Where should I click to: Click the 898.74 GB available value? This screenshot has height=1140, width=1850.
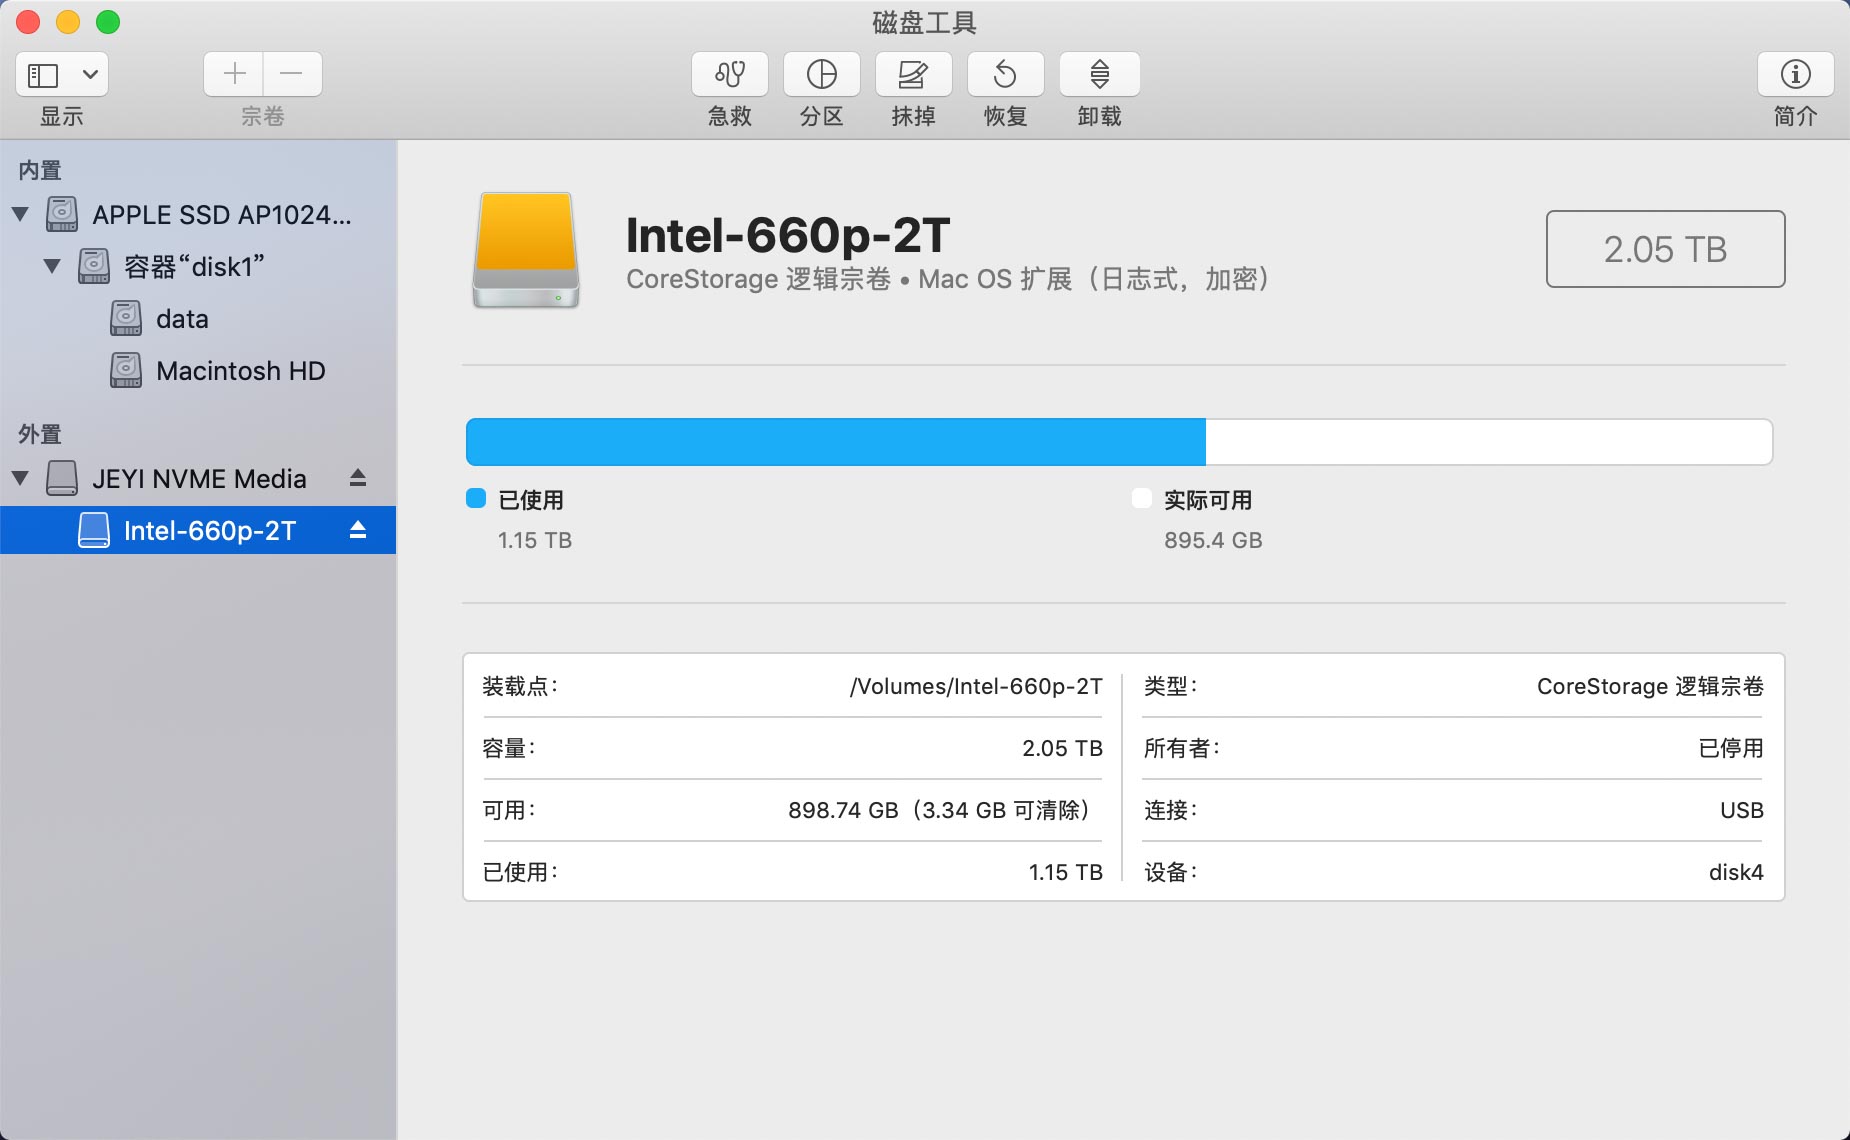[843, 810]
